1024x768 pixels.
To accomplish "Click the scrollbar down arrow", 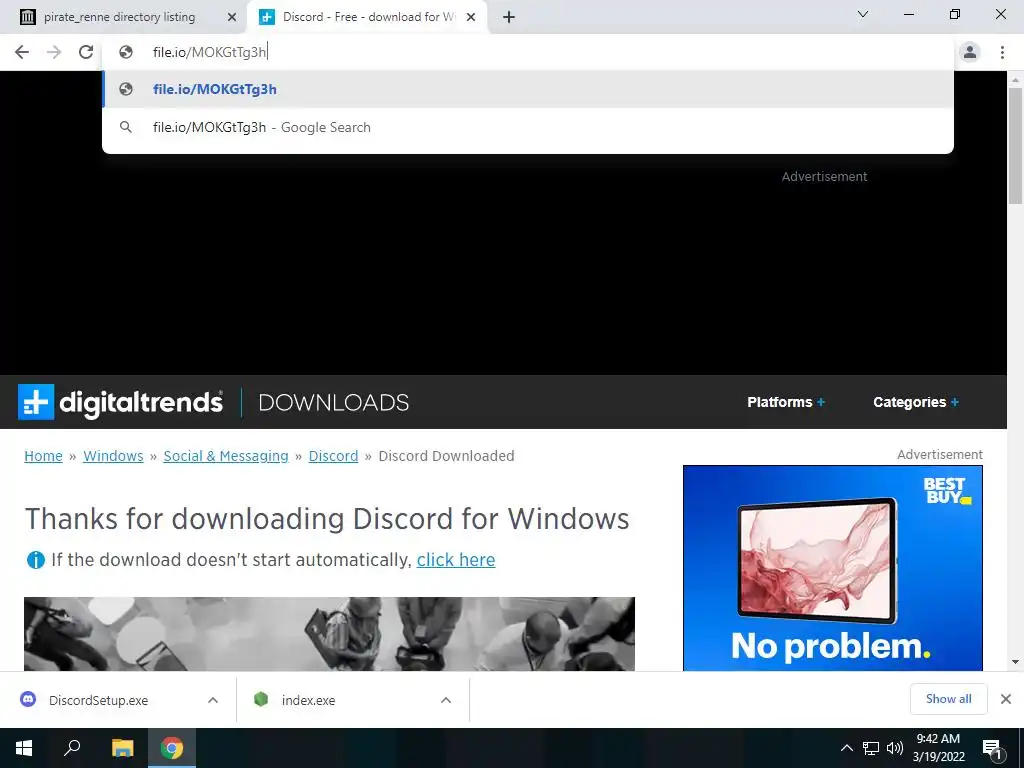I will (1015, 662).
